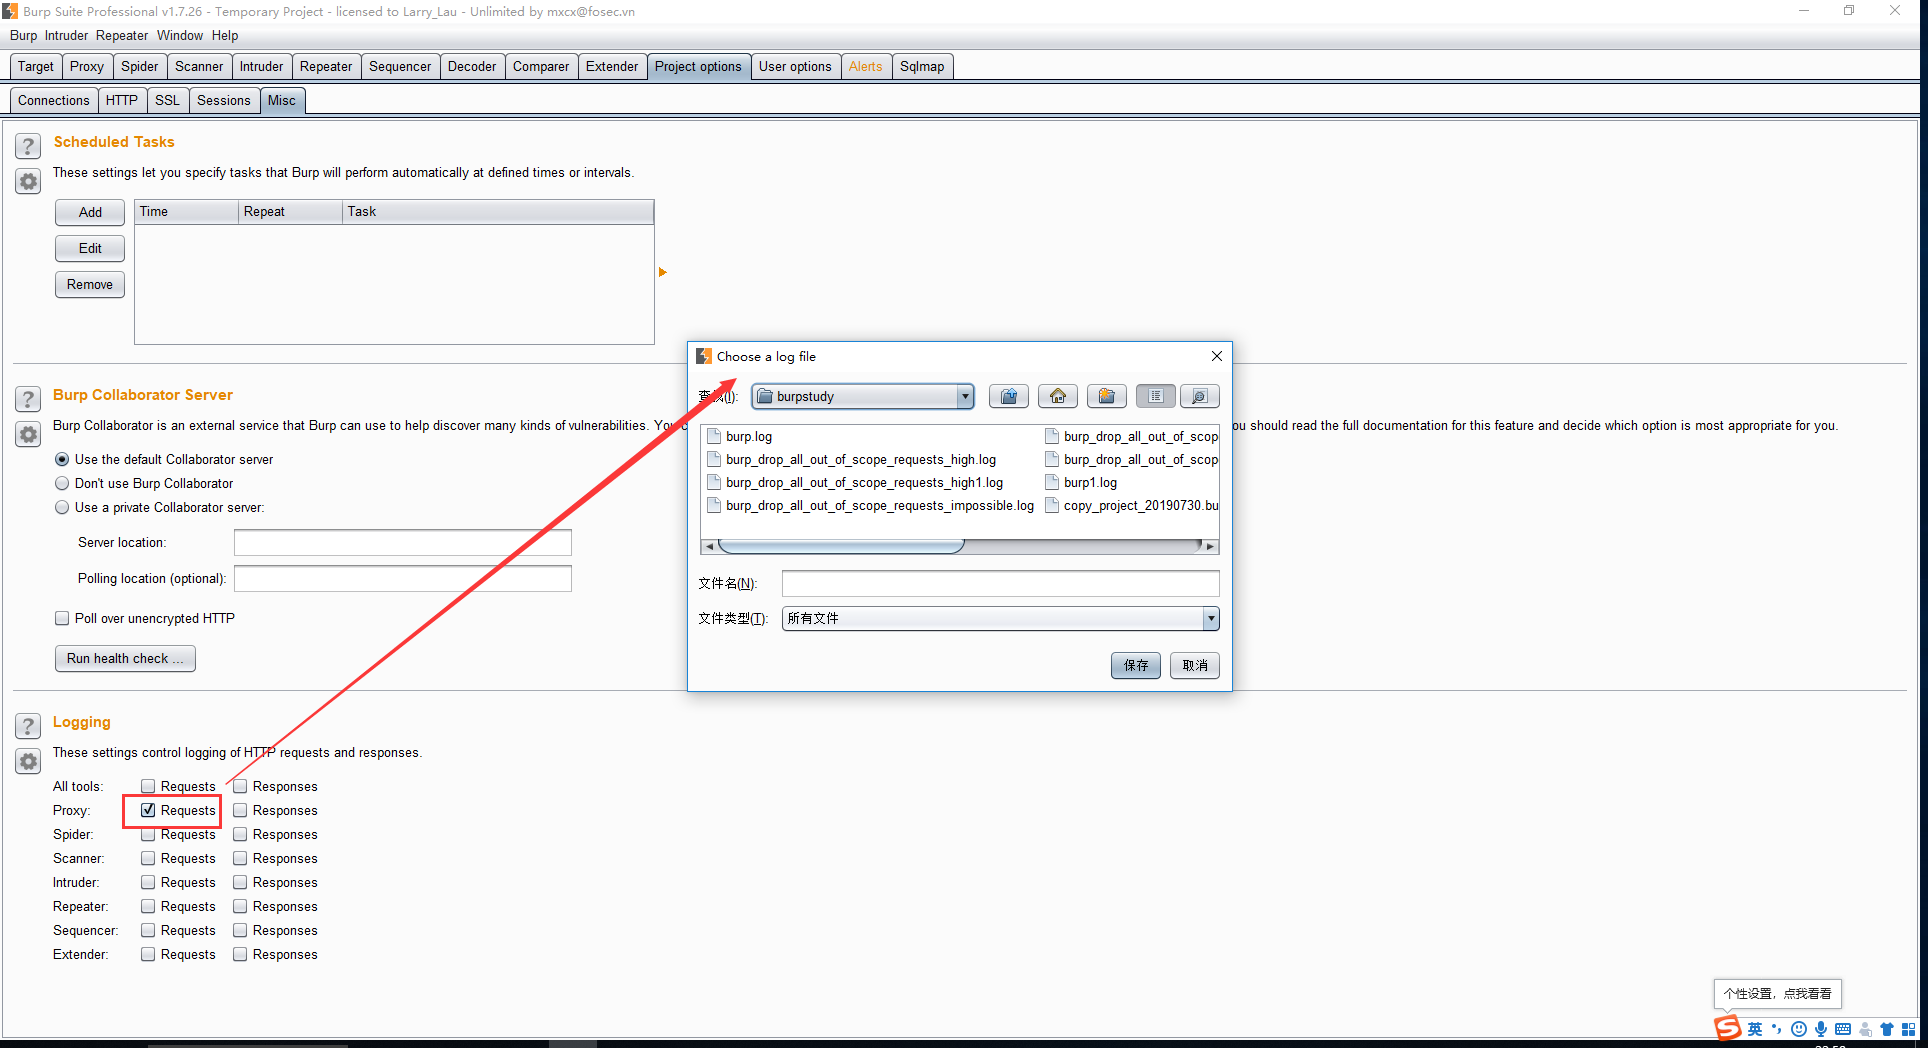This screenshot has height=1048, width=1928.
Task: Click the Sogou microphone voice input icon
Action: point(1821,1029)
